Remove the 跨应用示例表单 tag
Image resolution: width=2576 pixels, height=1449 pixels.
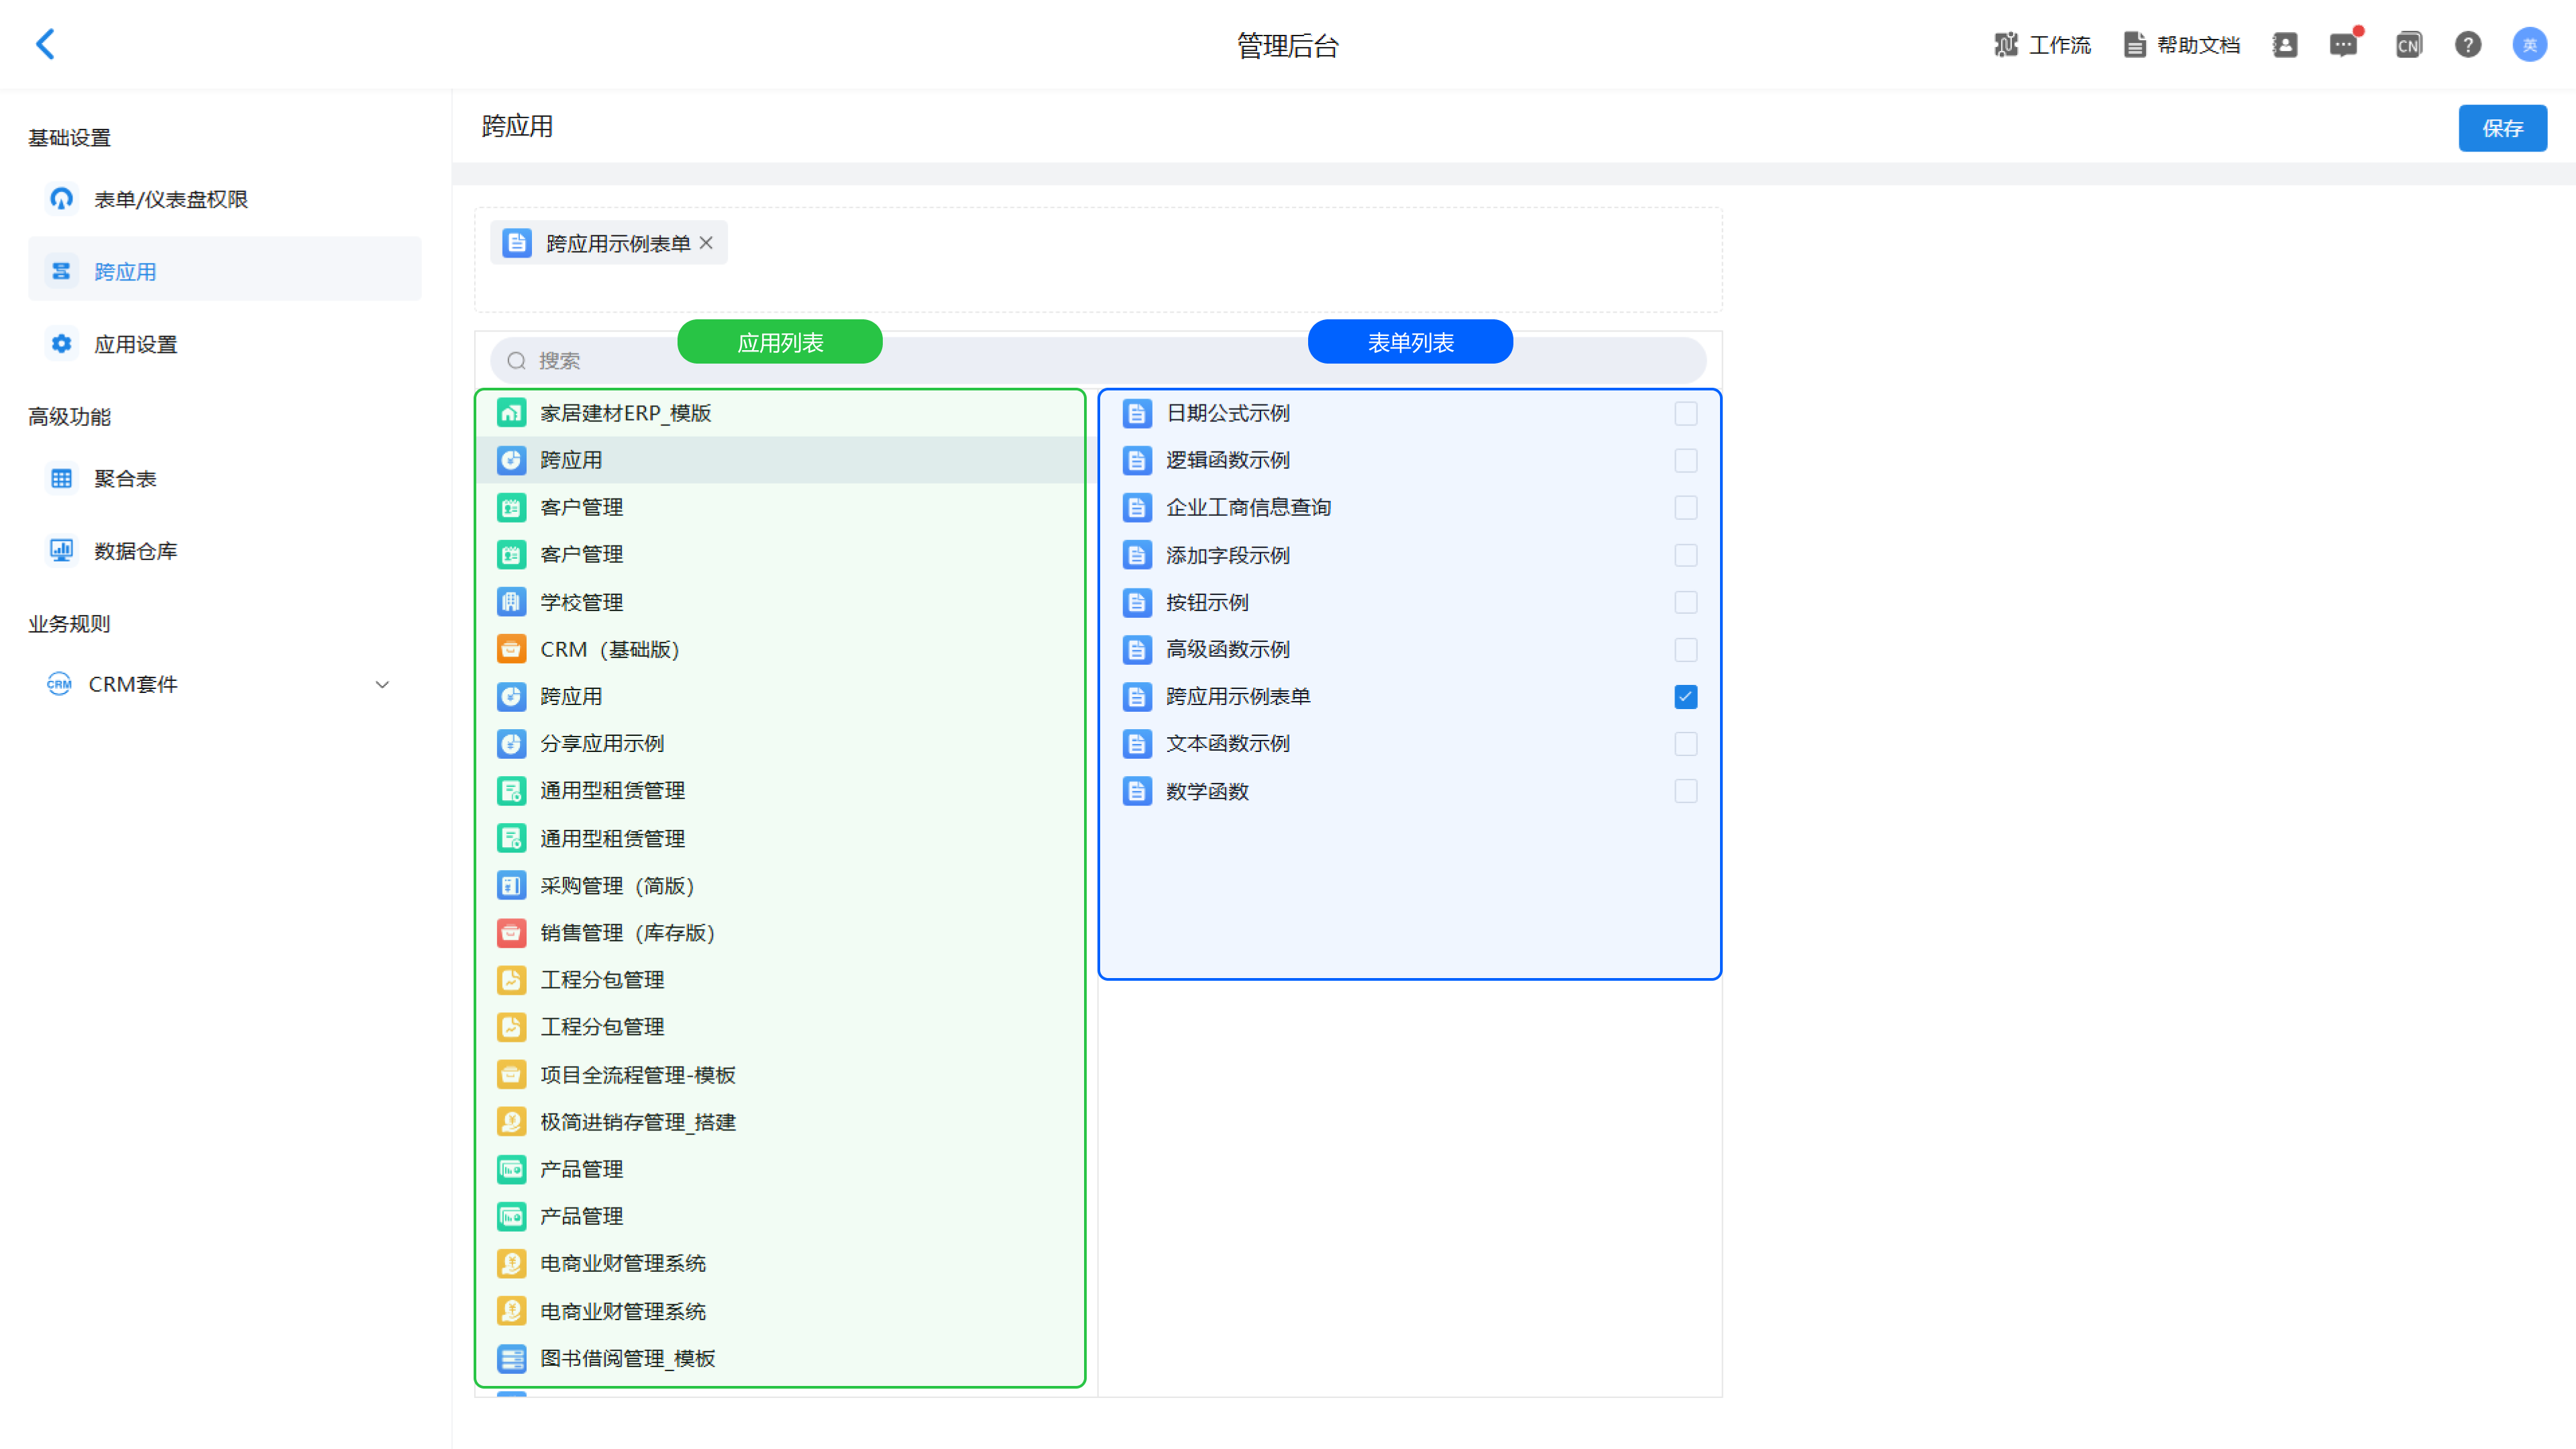click(706, 243)
